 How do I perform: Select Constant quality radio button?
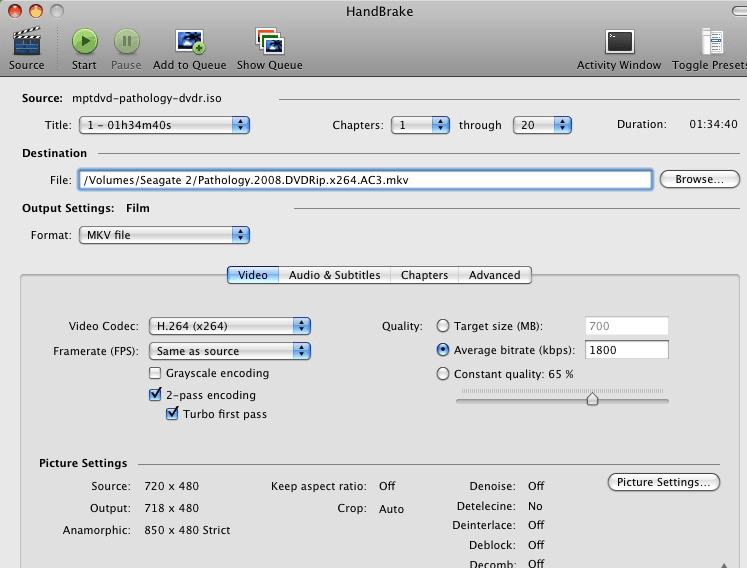[443, 374]
